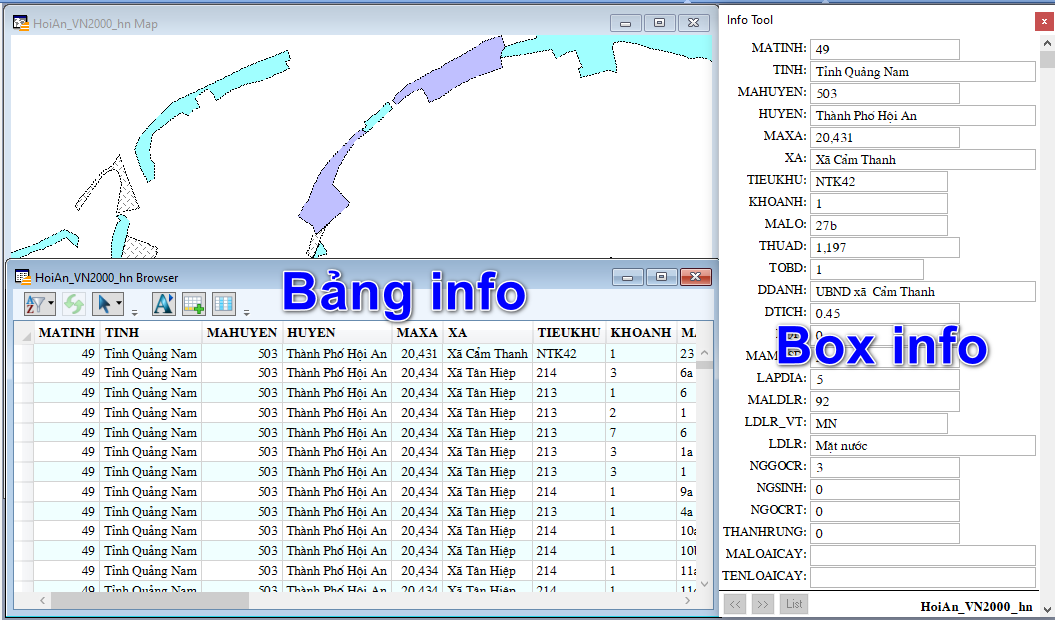Click the NGGOCR field with 3

click(885, 467)
